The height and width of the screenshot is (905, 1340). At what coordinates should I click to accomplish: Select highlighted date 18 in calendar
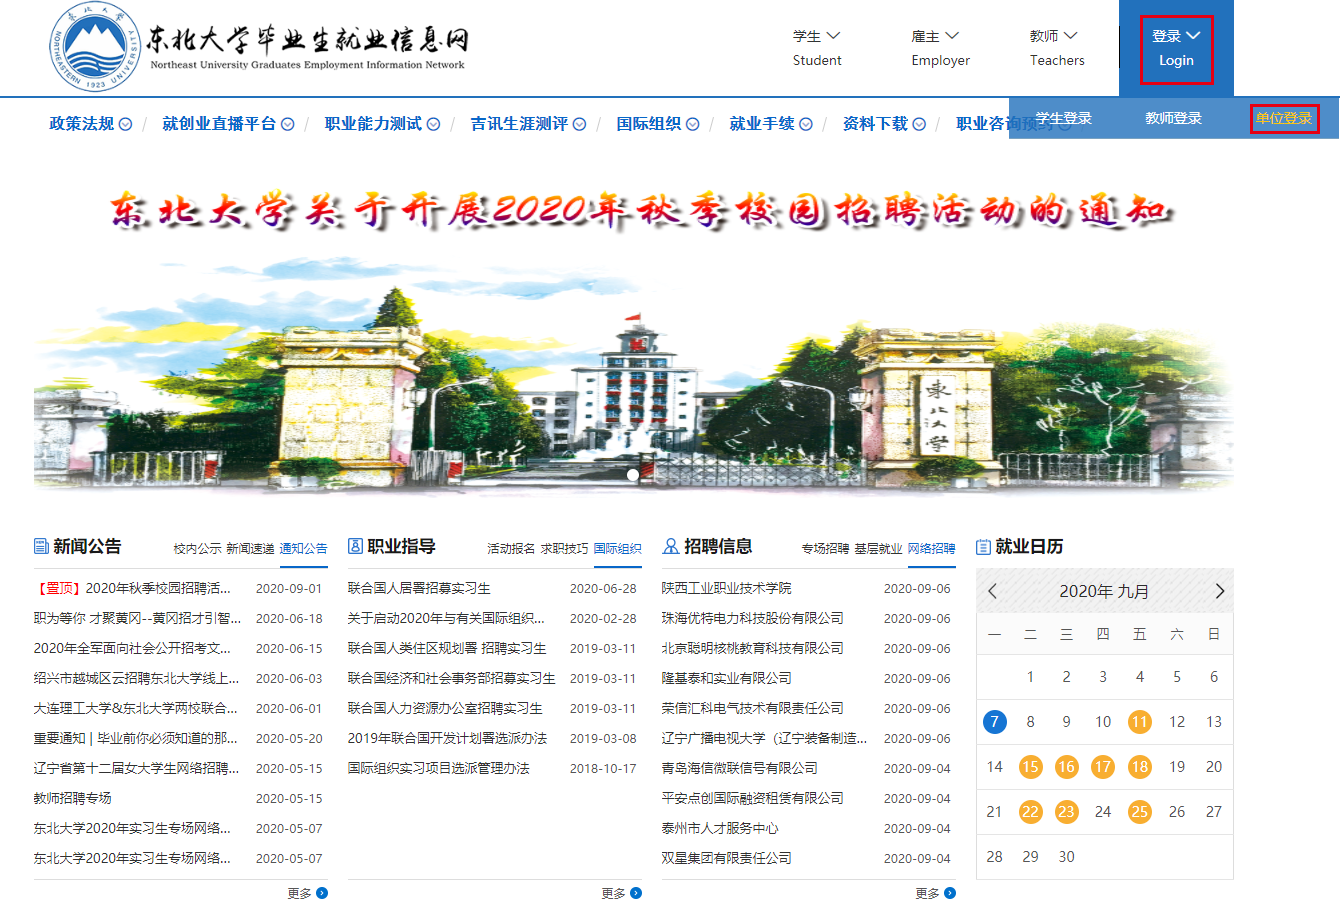(x=1139, y=767)
